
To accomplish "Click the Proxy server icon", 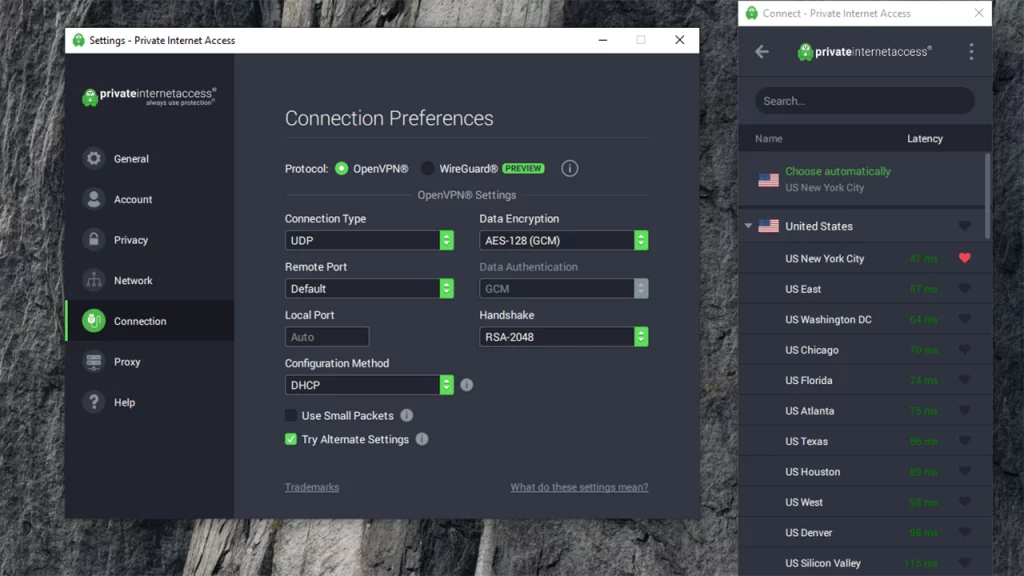I will (x=94, y=361).
